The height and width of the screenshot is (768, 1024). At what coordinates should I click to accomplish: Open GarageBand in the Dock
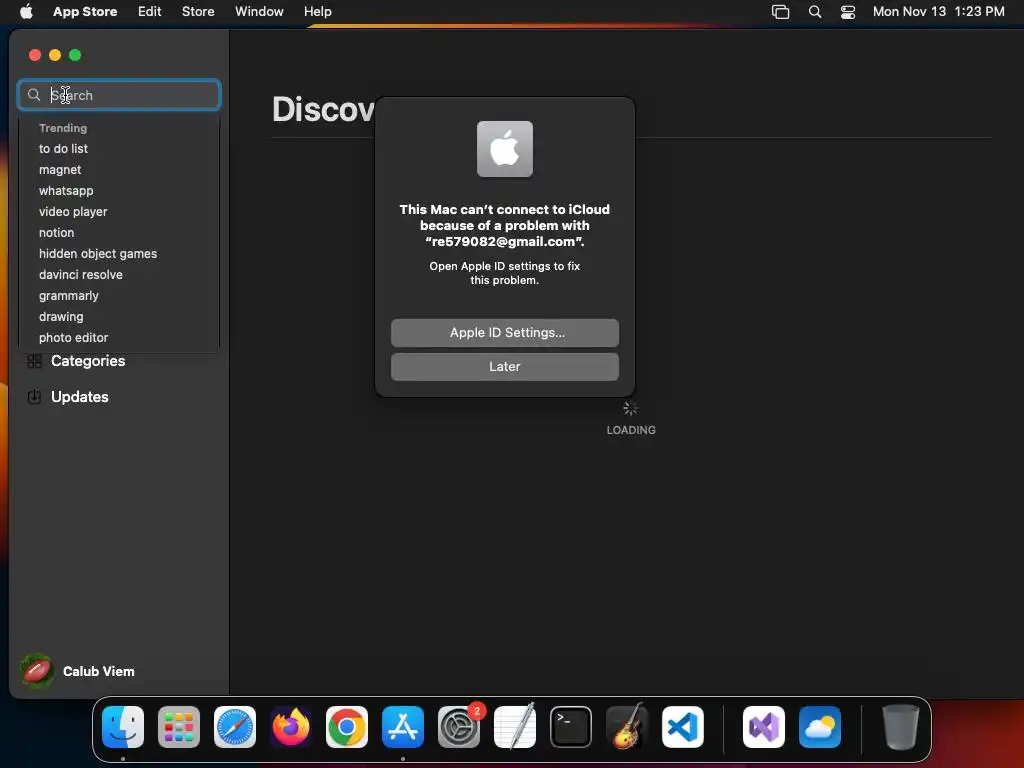pos(627,727)
